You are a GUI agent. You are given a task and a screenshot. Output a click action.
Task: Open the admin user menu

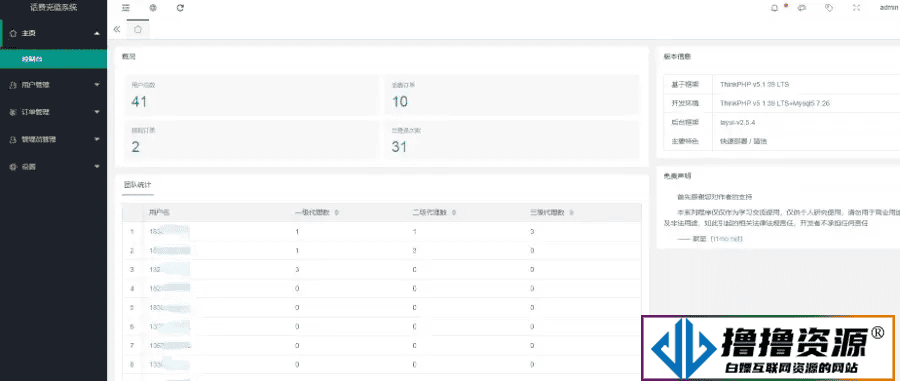(x=888, y=7)
